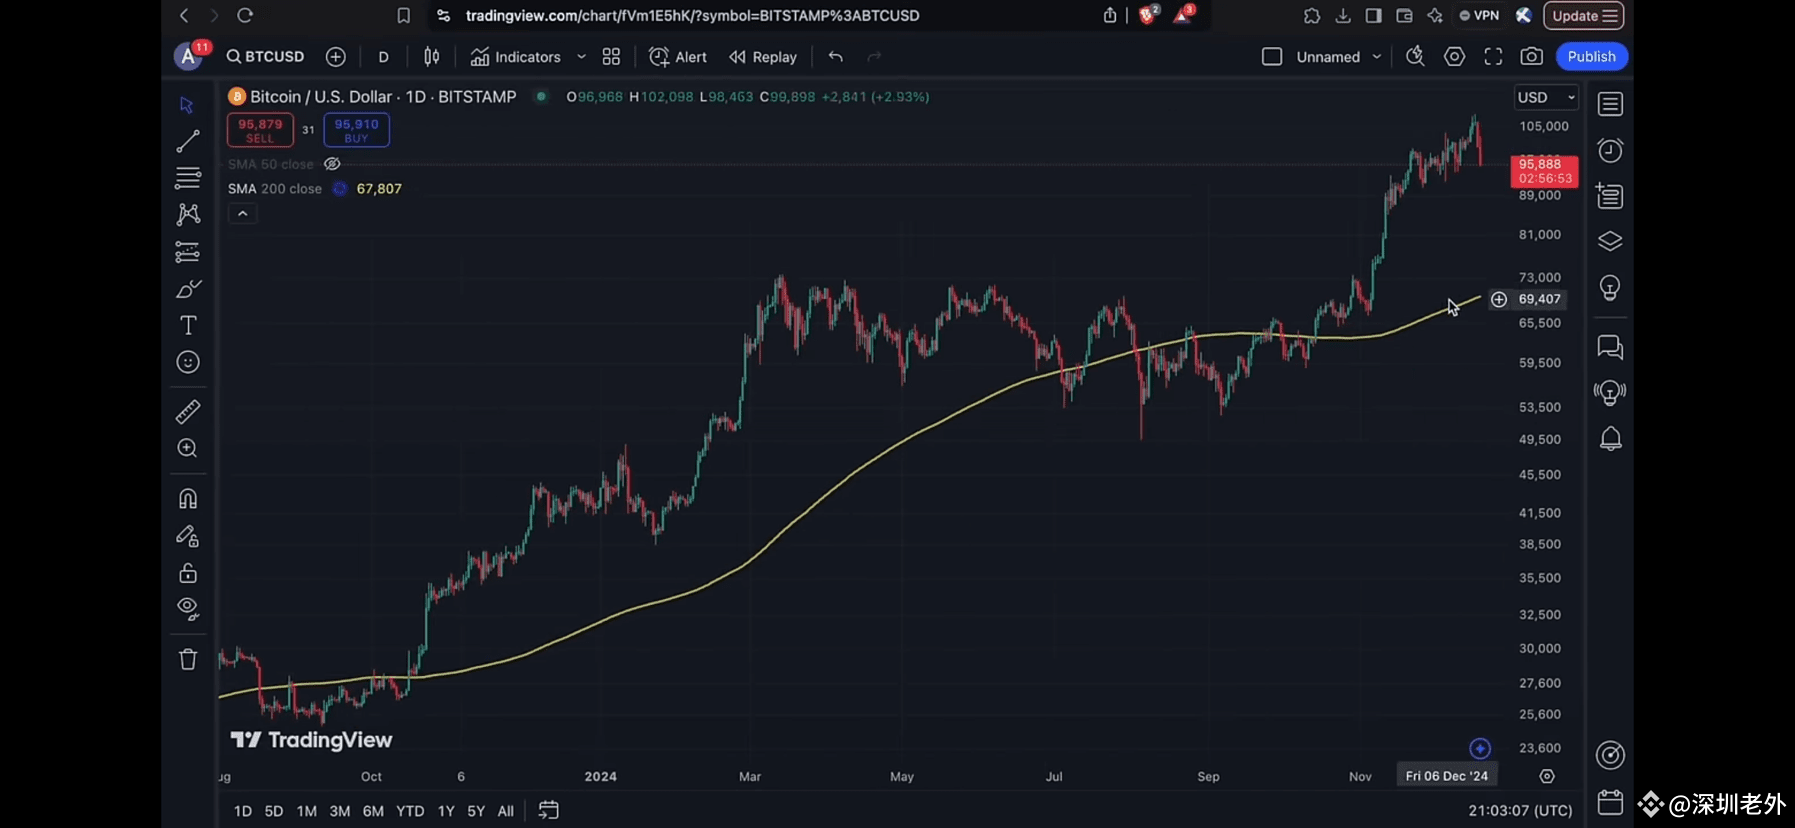The height and width of the screenshot is (828, 1795).
Task: Collapse the indicator legend chevron
Action: click(x=242, y=214)
